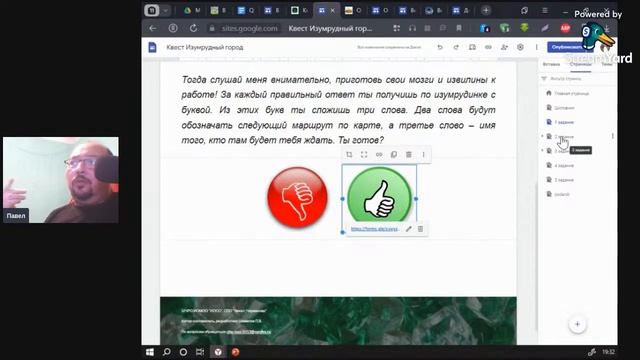Click the Undo arrow in Google Sites header
The height and width of the screenshot is (360, 640).
coord(440,47)
